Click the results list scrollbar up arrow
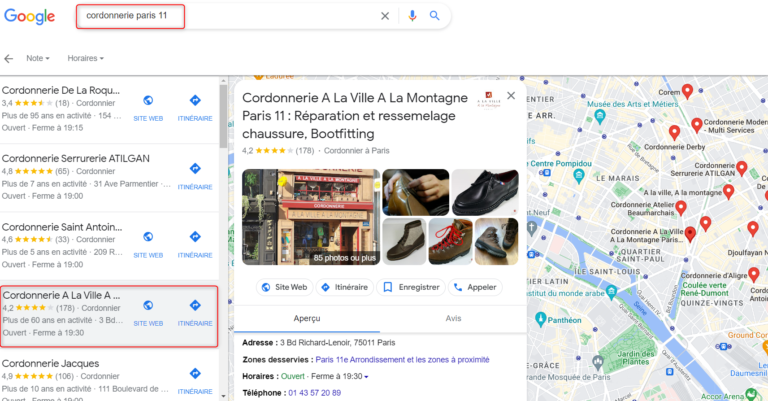 pyautogui.click(x=223, y=81)
